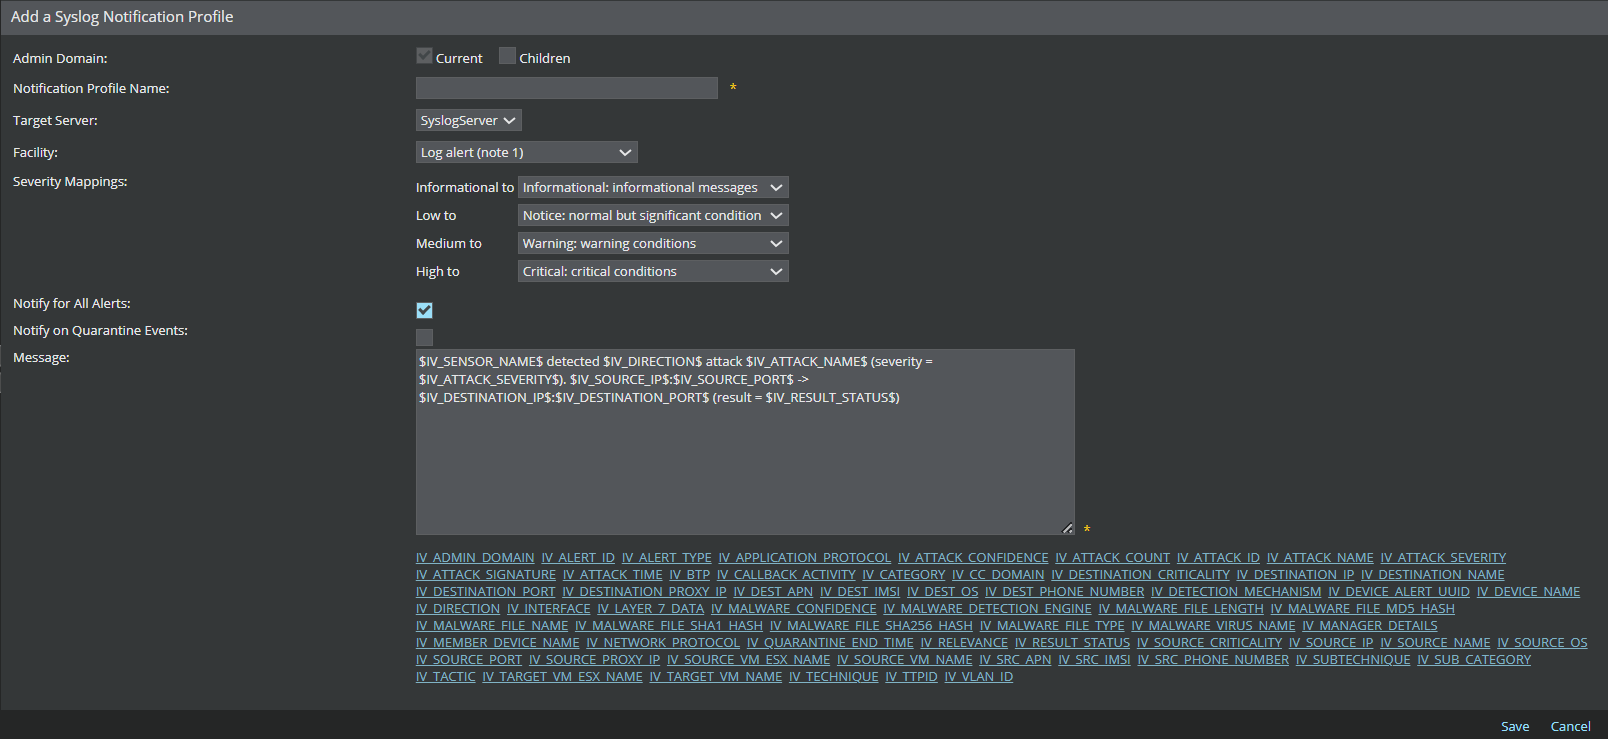Add the IV_QUARANTINE_END_TIME variable

tap(830, 643)
